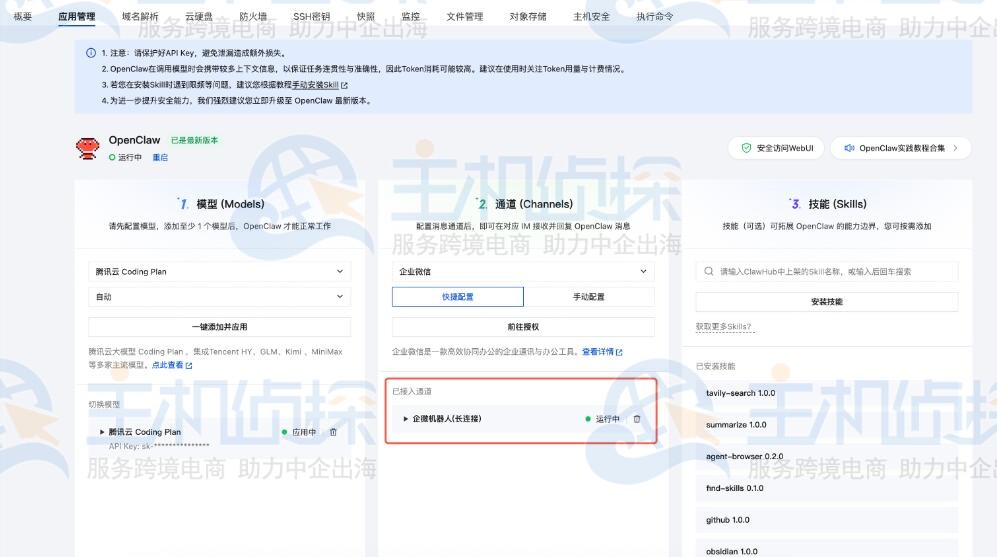Expand the 企微机器人(长连接) channel row
997x557 pixels.
pos(406,418)
